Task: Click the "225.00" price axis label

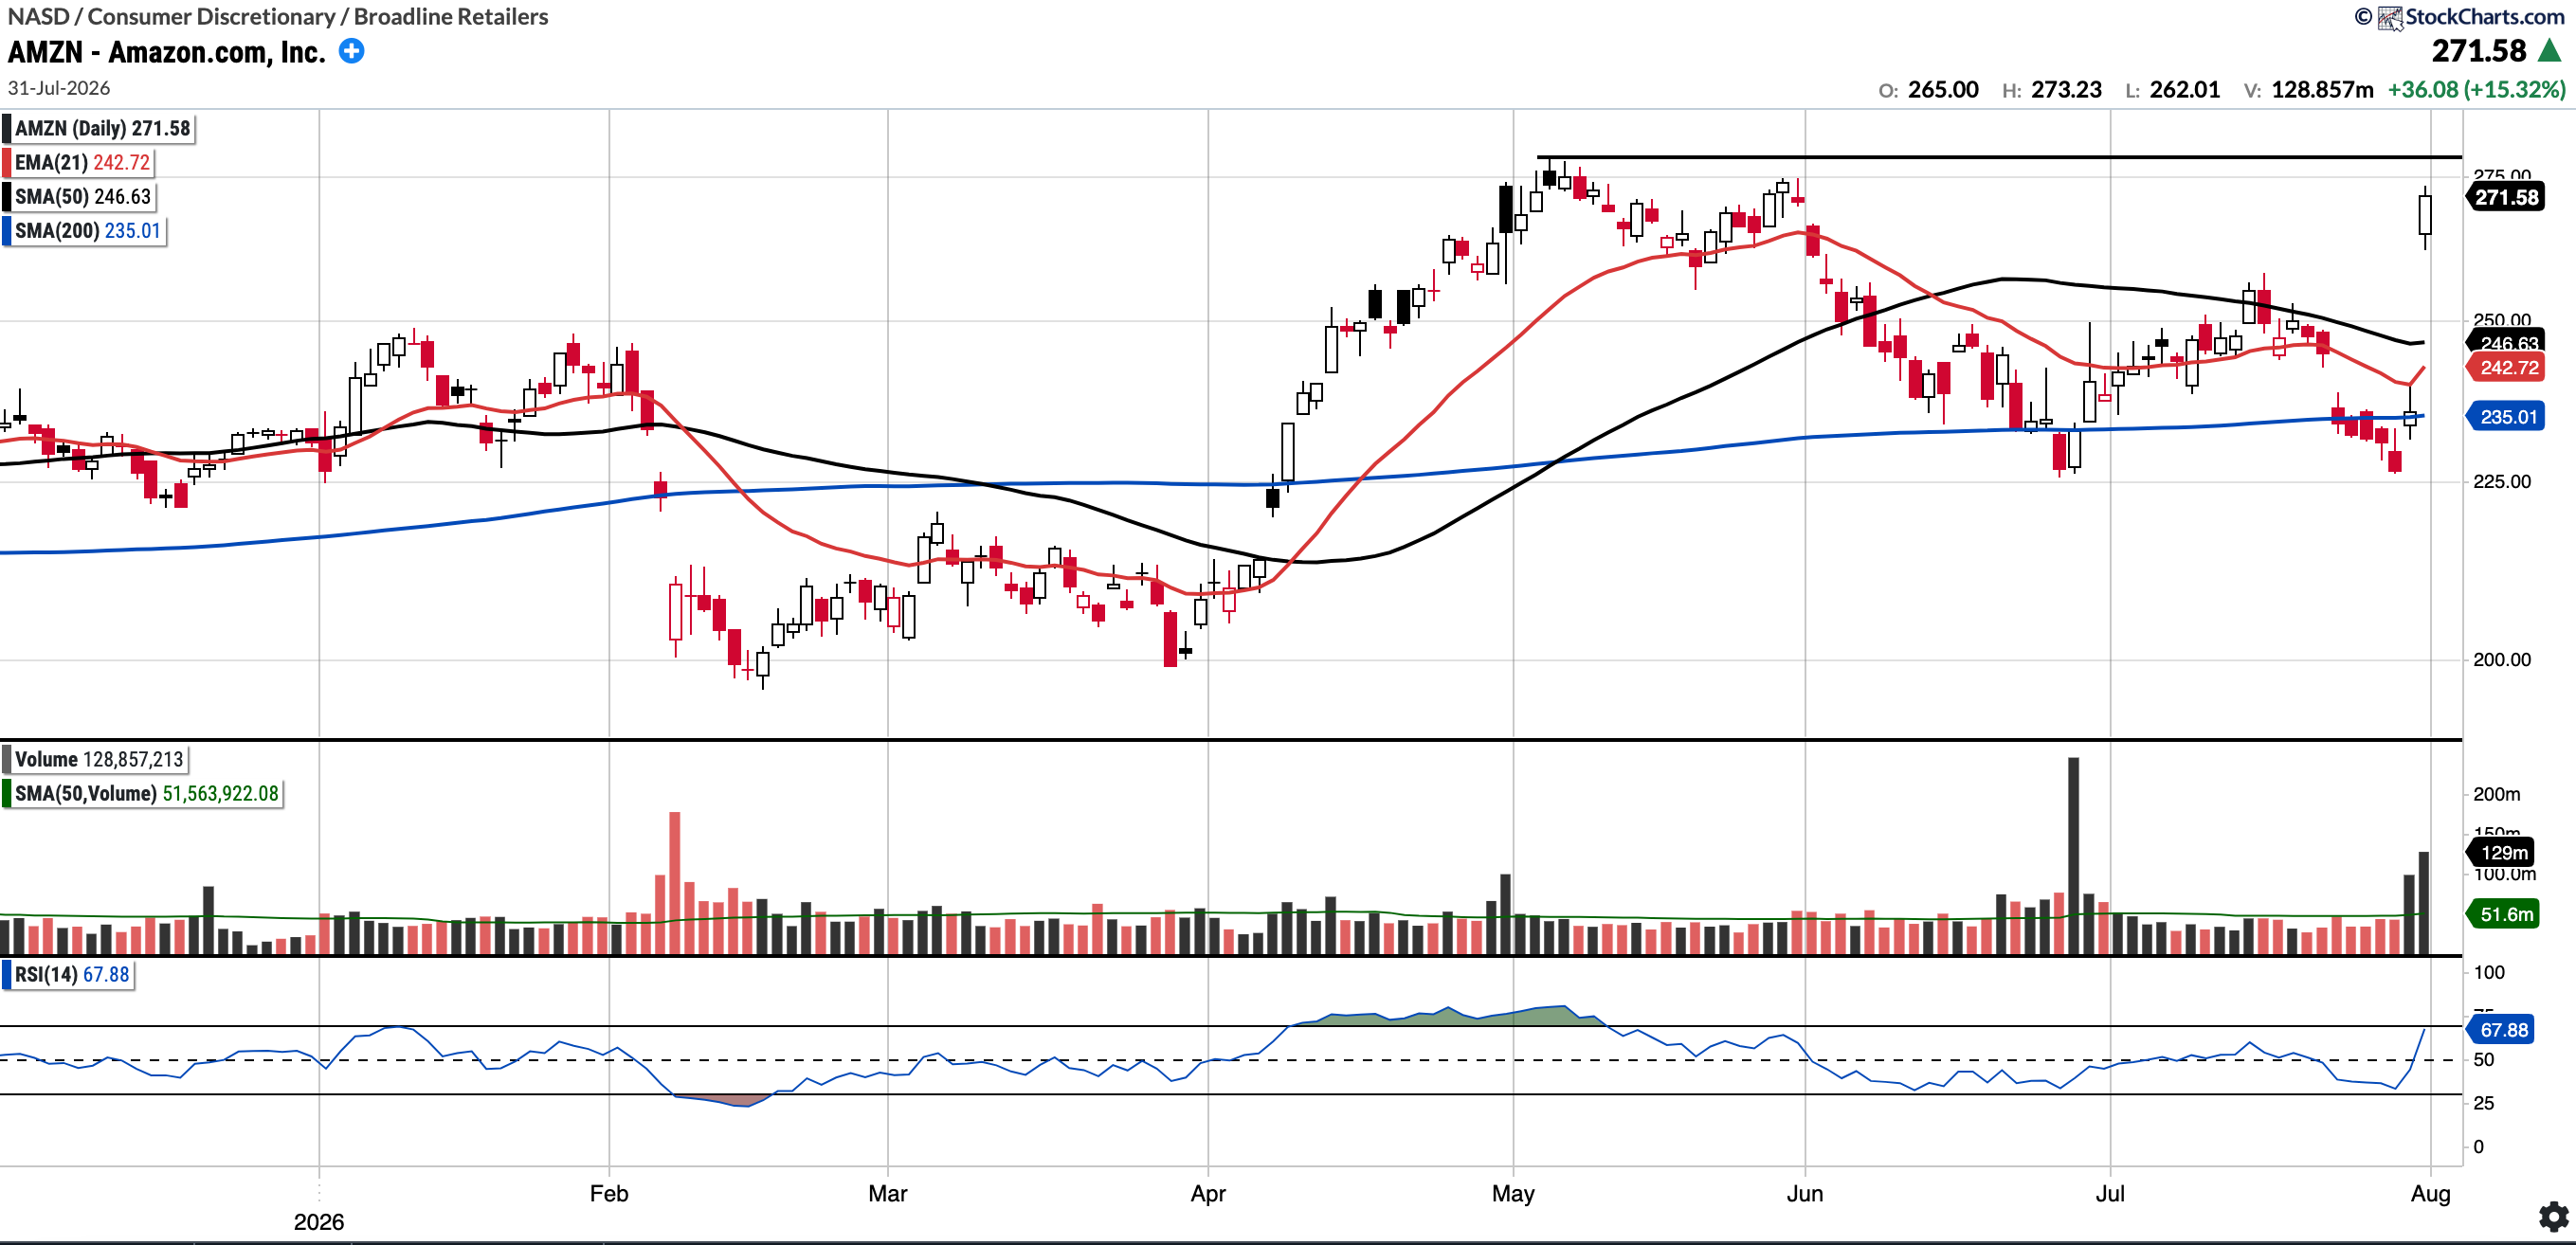Action: pyautogui.click(x=2502, y=481)
